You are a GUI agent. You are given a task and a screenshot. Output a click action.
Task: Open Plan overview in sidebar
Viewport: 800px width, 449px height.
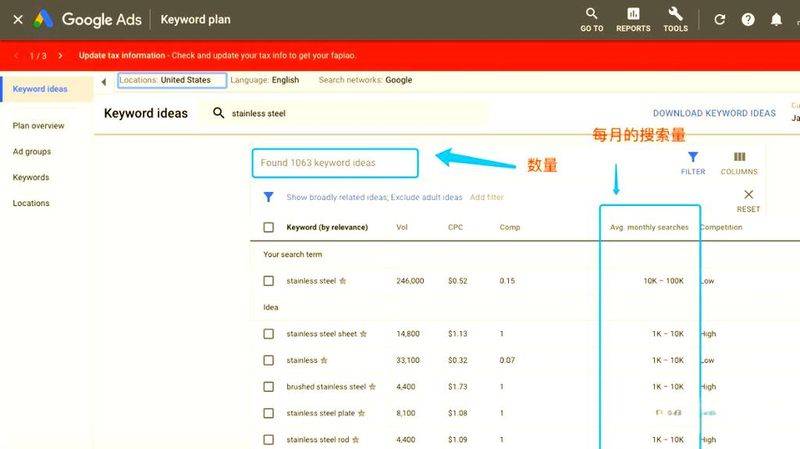(38, 126)
